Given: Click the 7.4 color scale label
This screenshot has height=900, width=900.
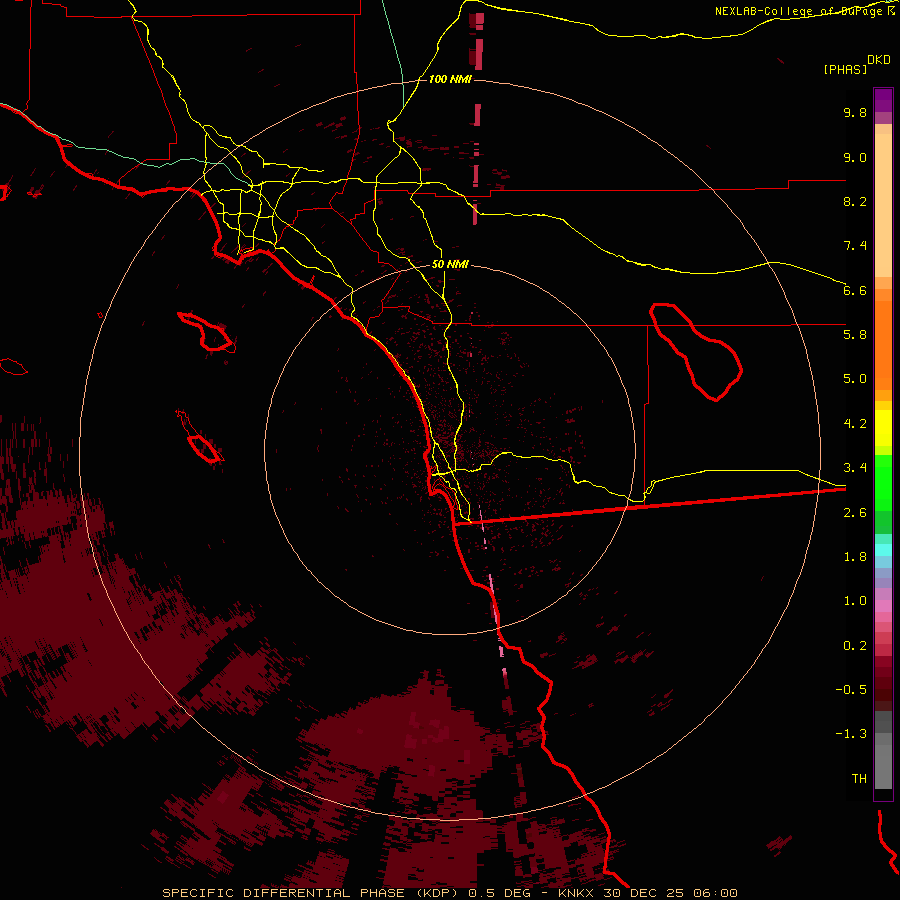Looking at the screenshot, I should (x=855, y=246).
